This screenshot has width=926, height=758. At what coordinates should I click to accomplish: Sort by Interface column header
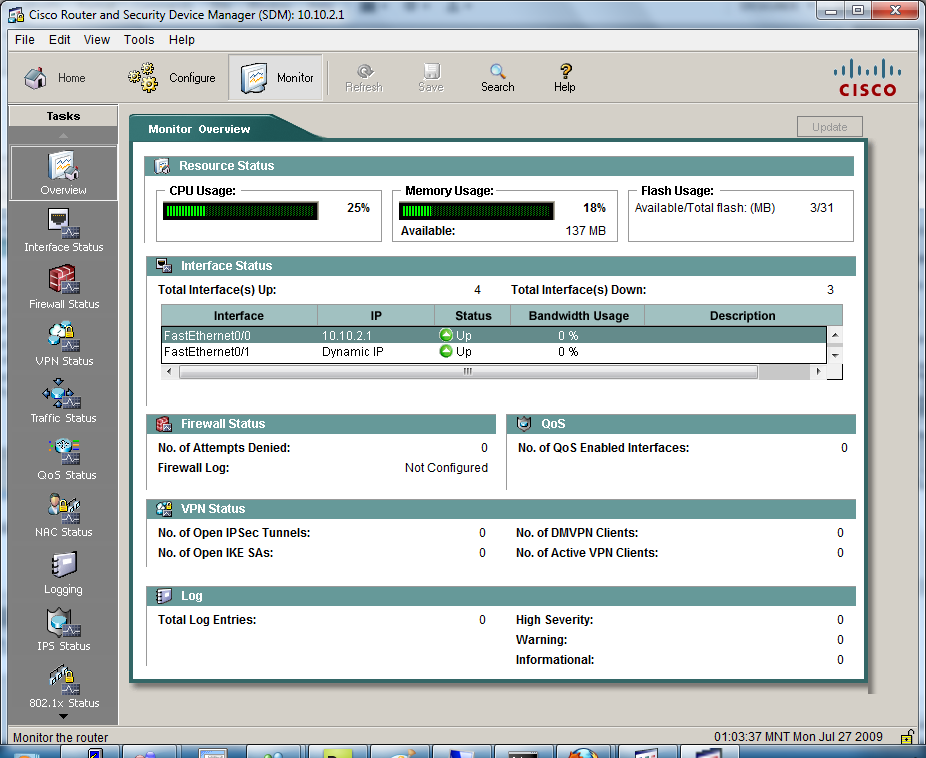(239, 316)
